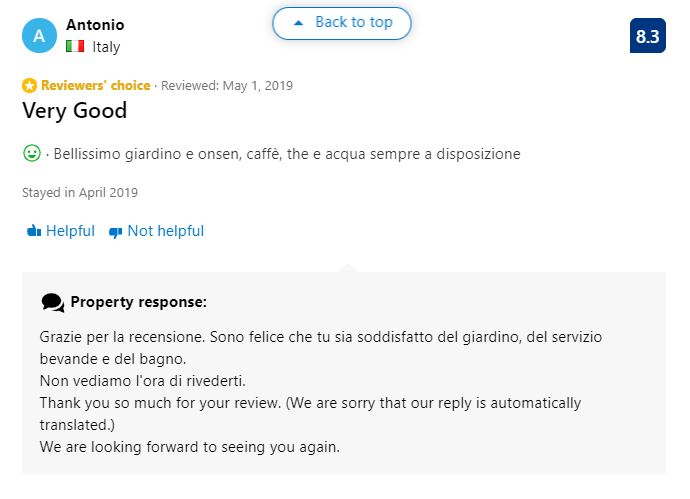Click the thumbs up Helpful icon
This screenshot has width=690, height=499.
point(34,231)
